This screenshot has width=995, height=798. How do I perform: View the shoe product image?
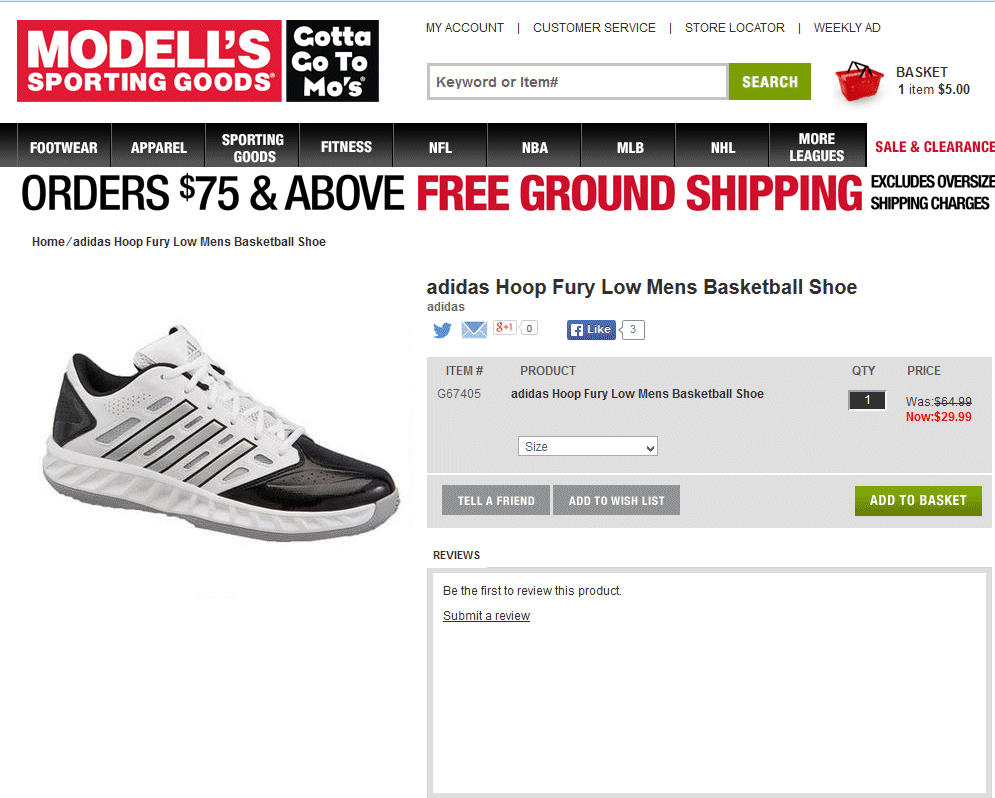click(221, 433)
